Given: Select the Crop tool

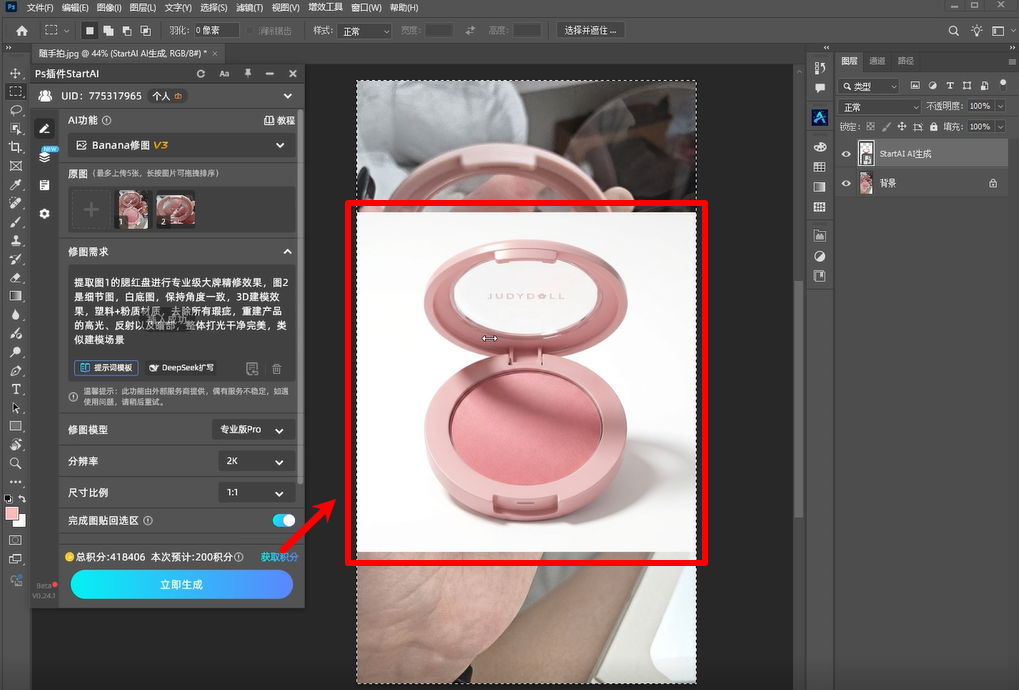Looking at the screenshot, I should click(x=16, y=147).
